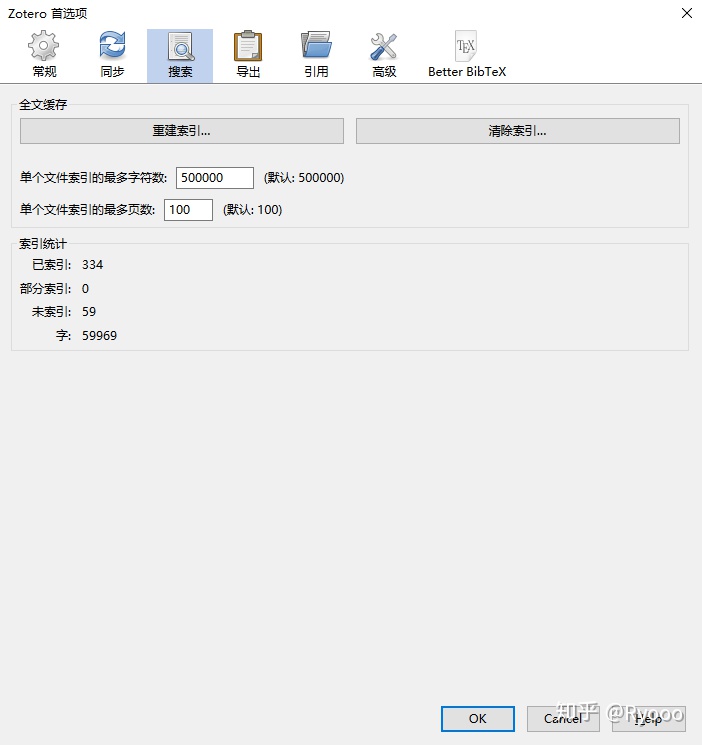
Task: Click the 重建索引... rebuild index button
Action: click(x=182, y=131)
